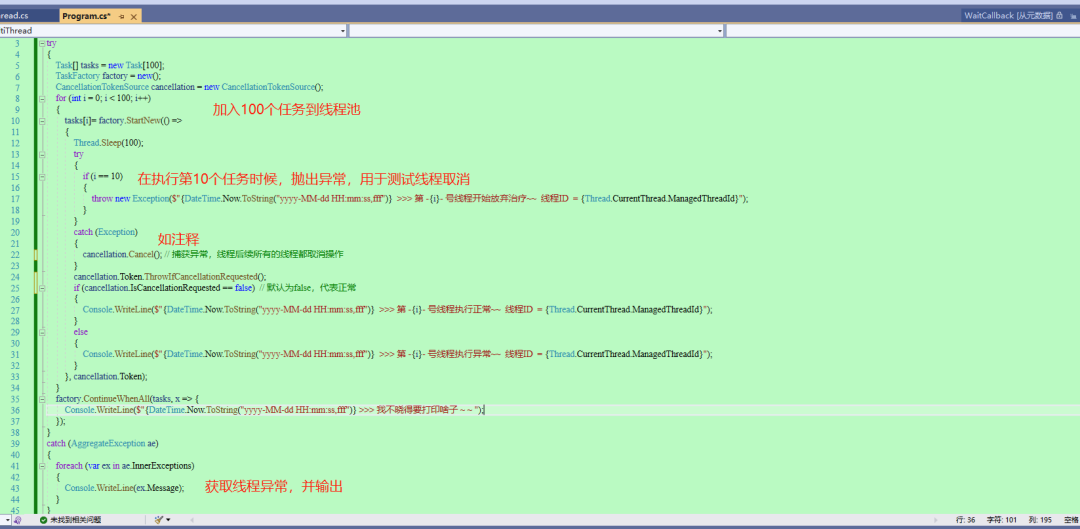Run code cleanup with the broom icon
This screenshot has height=529, width=1080.
[159, 519]
